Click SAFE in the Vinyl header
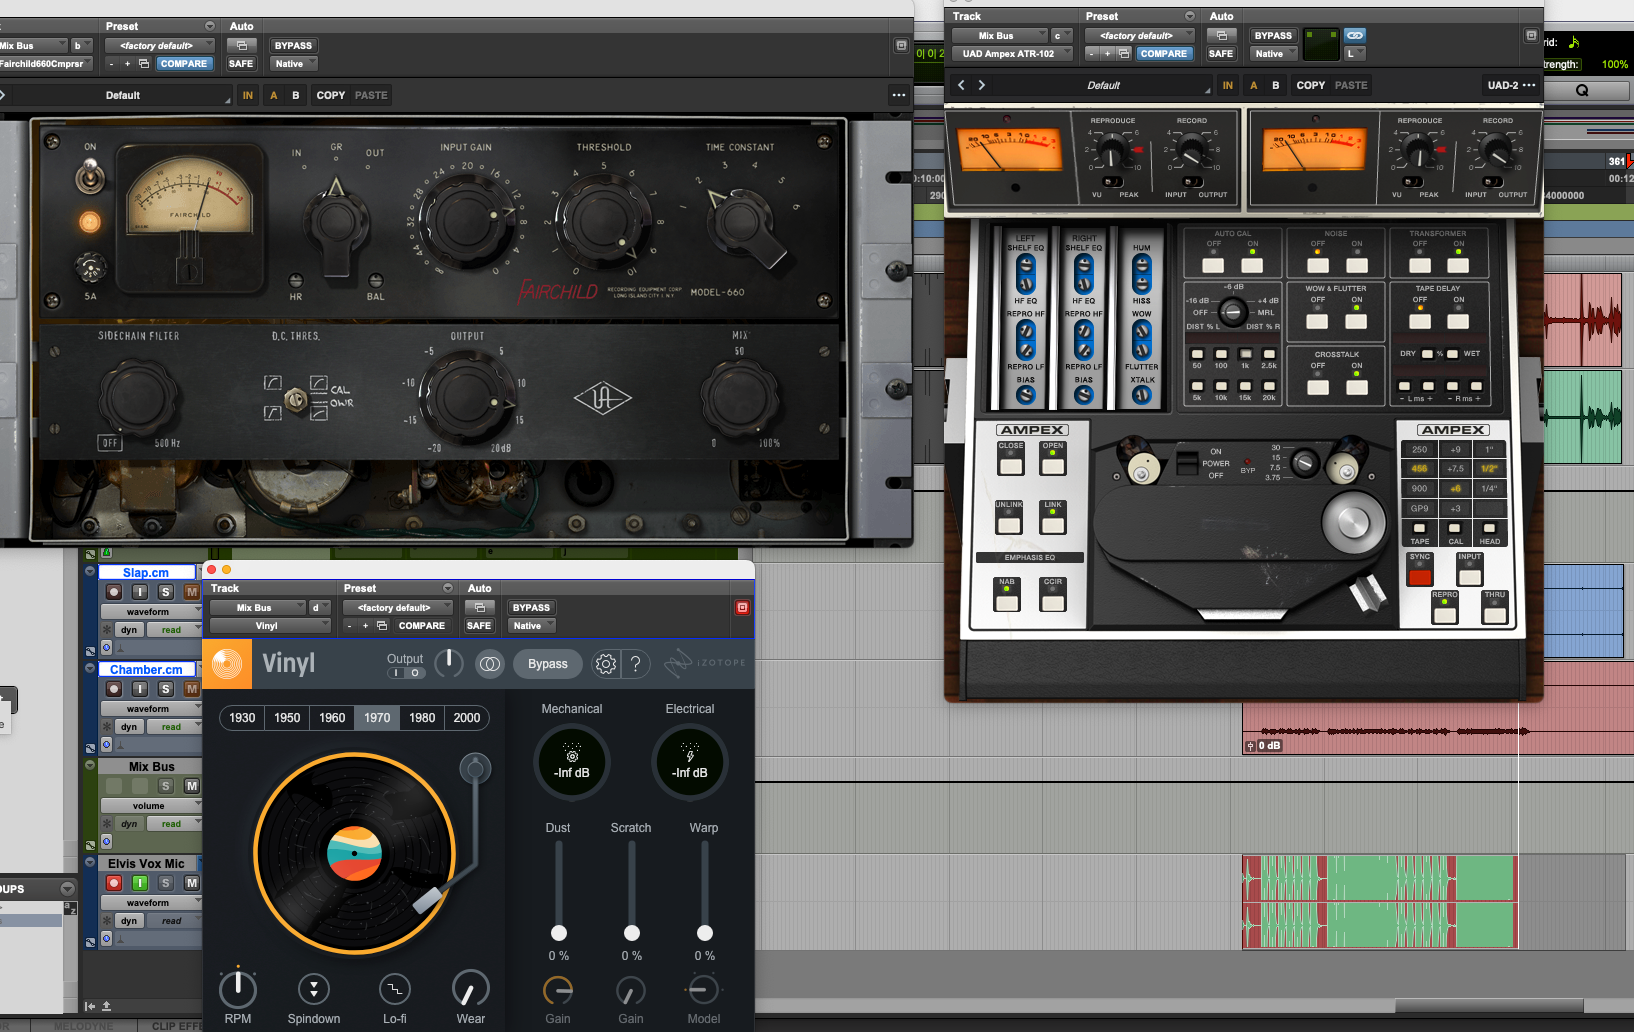1634x1032 pixels. click(479, 625)
